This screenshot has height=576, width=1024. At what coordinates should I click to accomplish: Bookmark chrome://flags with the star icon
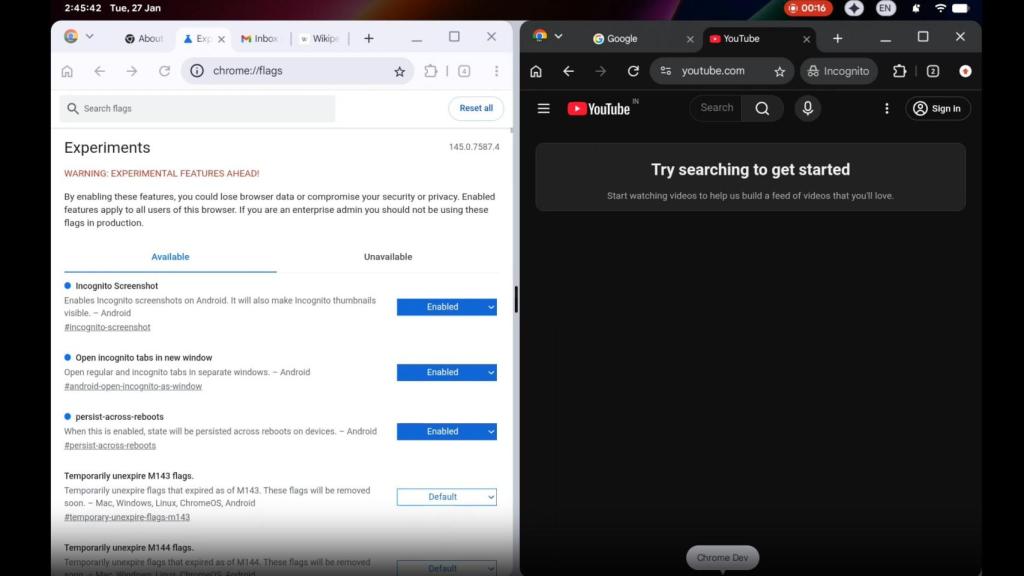399,72
